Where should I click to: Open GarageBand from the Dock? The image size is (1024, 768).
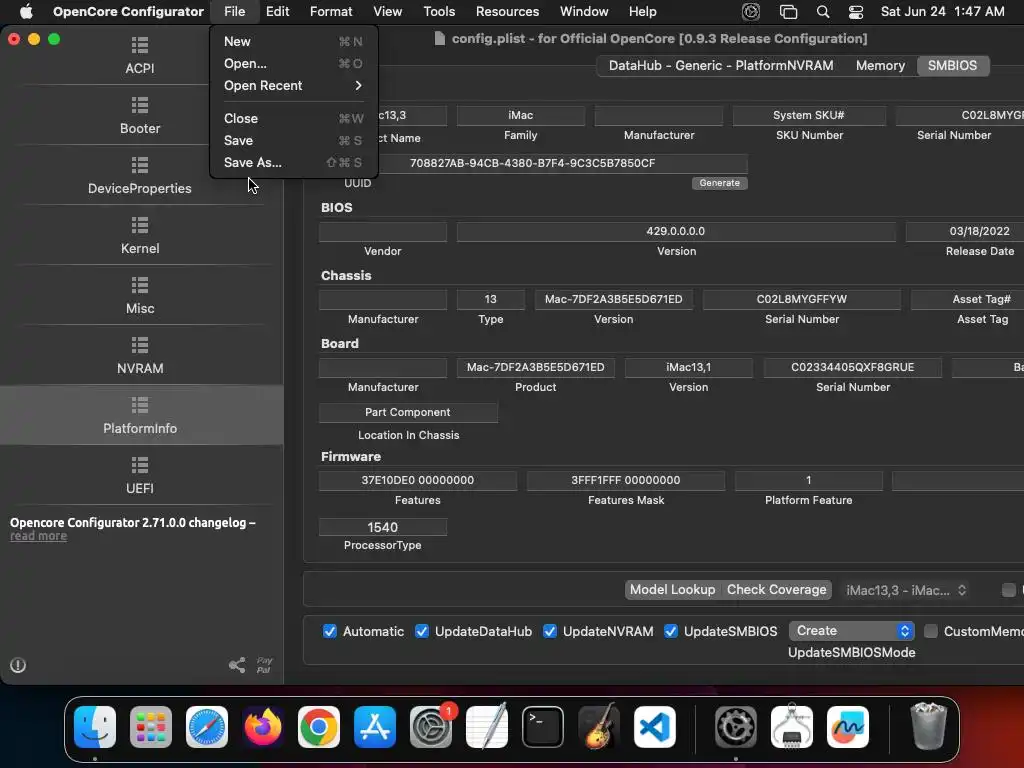coord(599,727)
